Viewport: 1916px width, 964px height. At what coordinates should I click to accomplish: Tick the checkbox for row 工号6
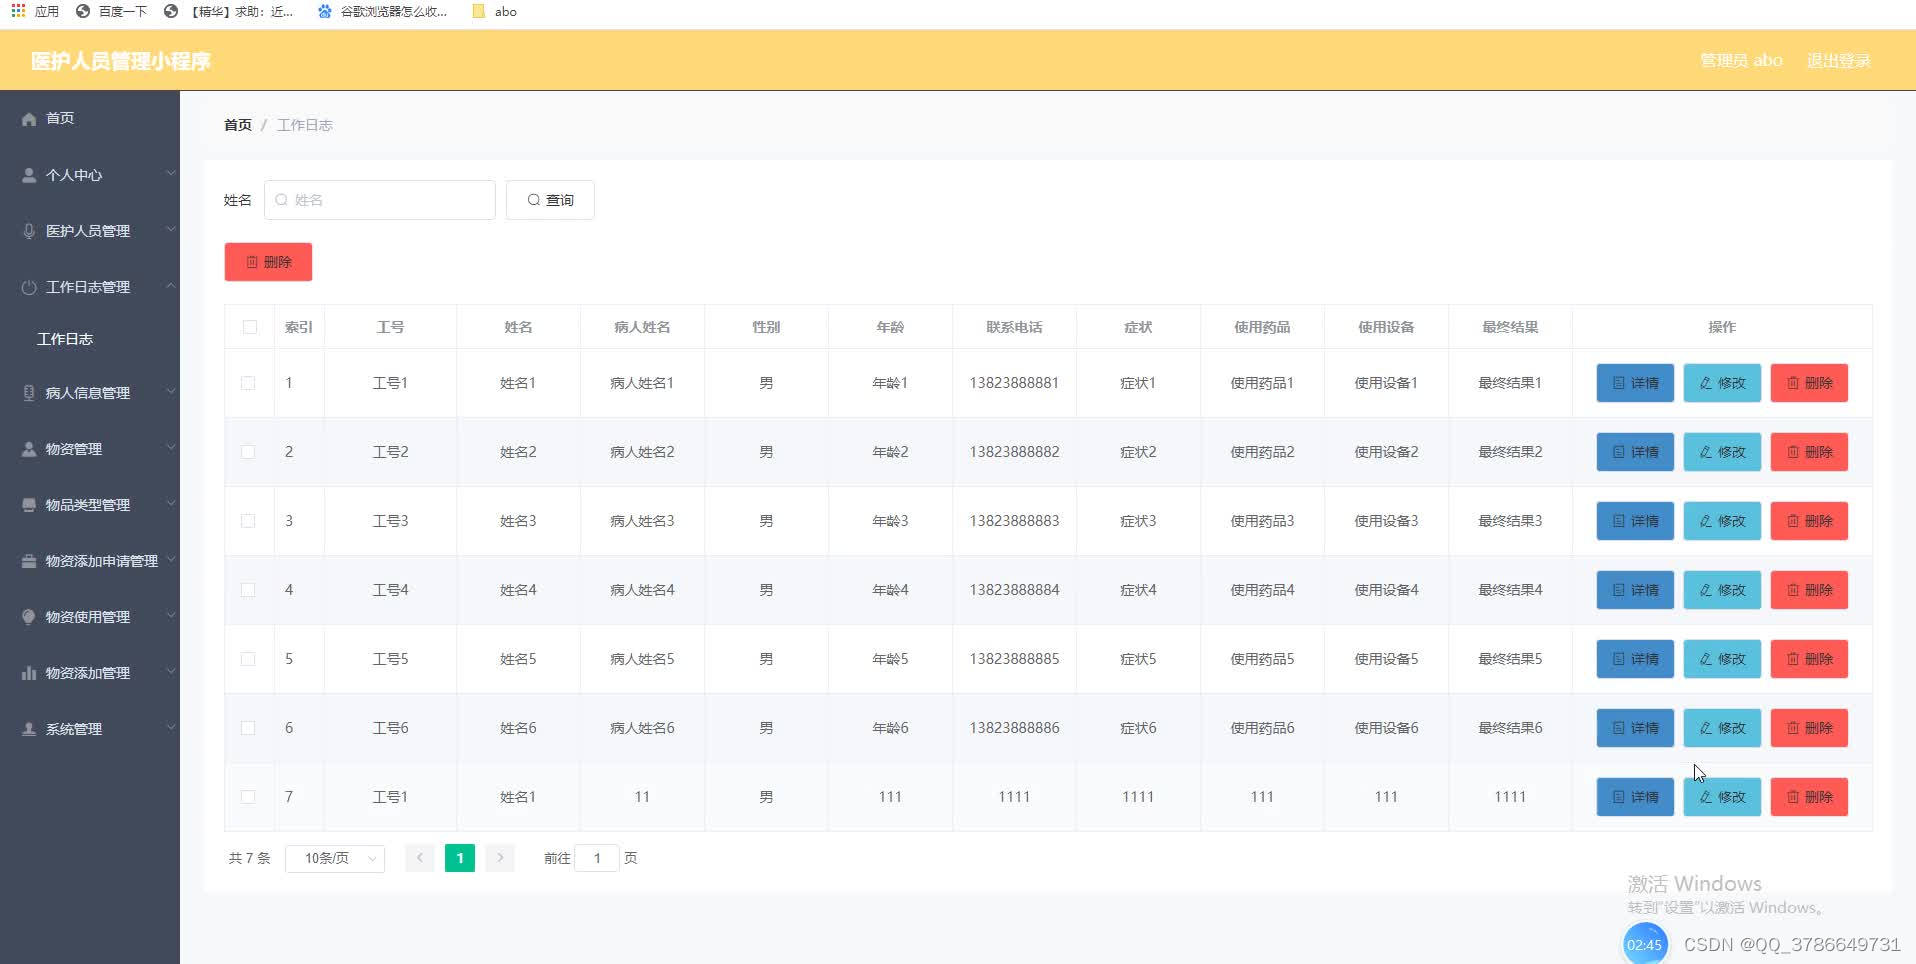[248, 728]
